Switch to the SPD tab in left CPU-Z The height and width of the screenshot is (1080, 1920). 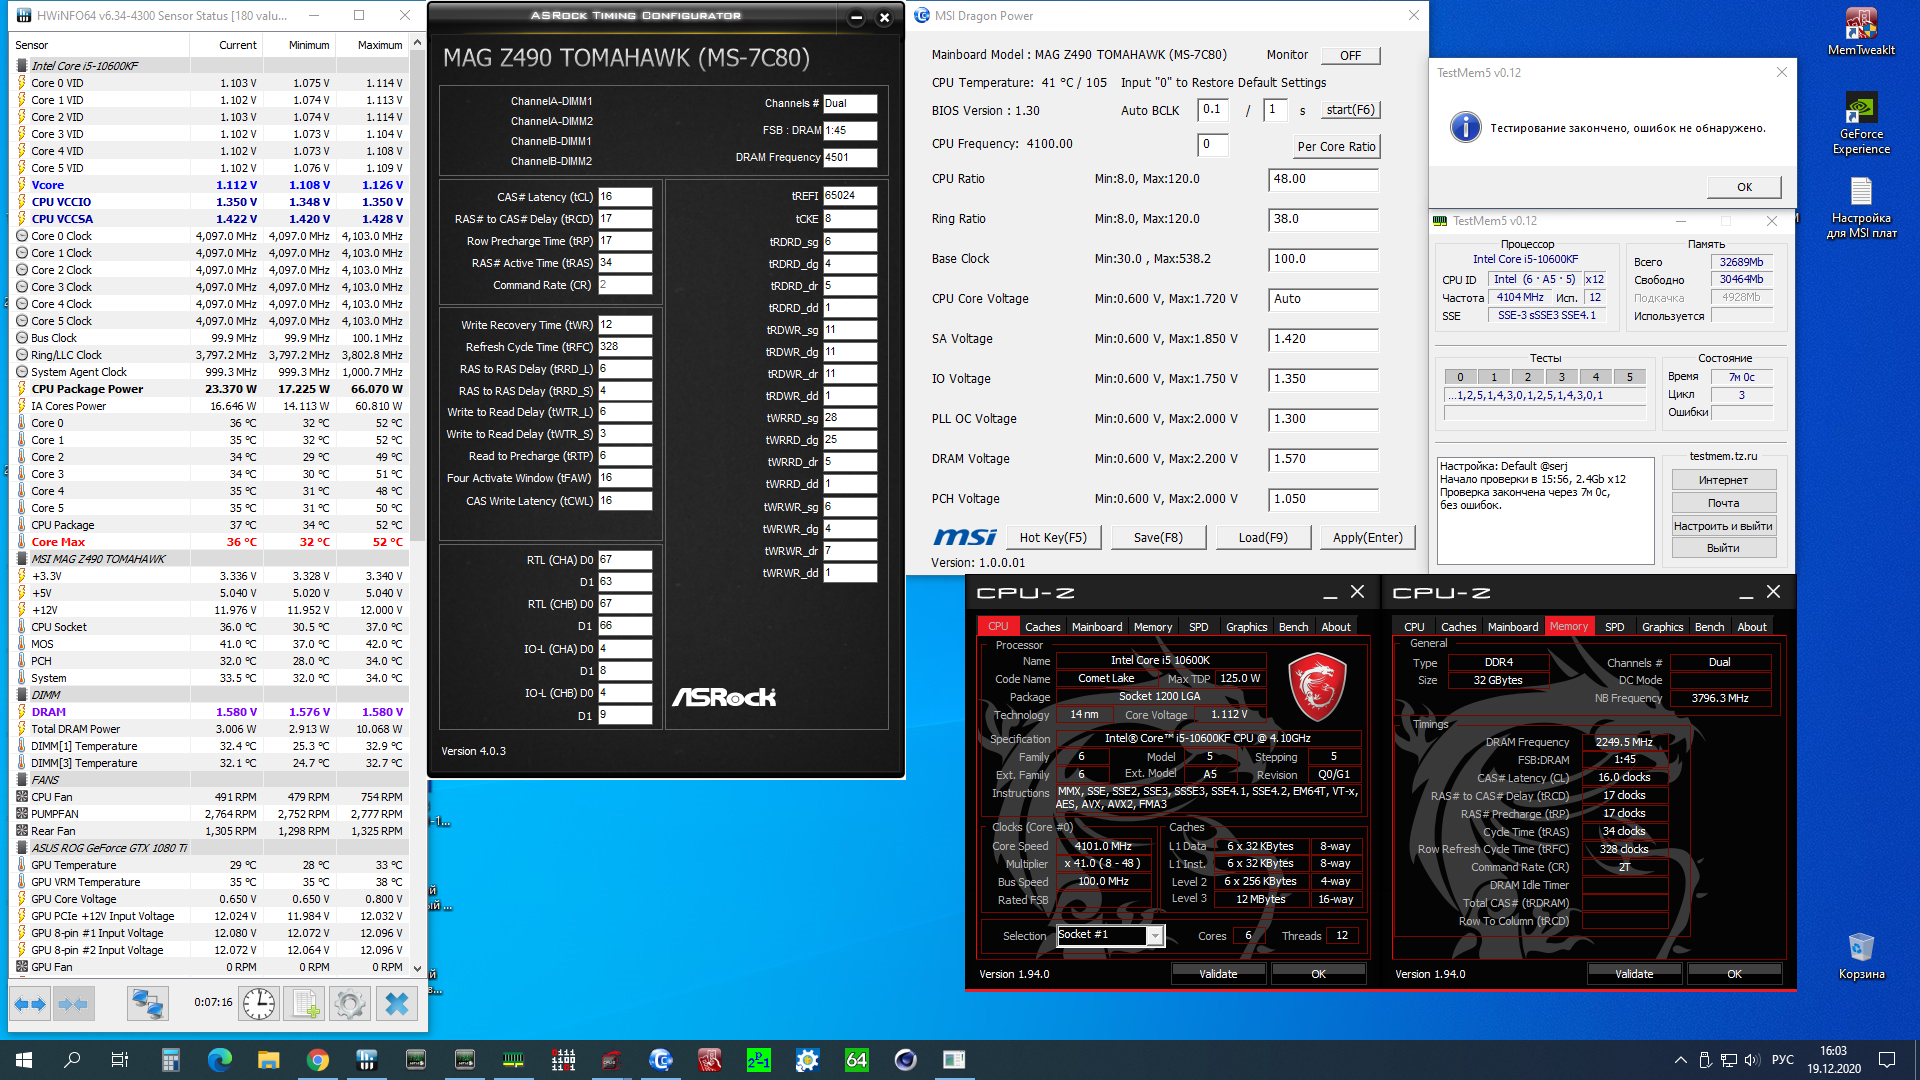click(x=1198, y=627)
